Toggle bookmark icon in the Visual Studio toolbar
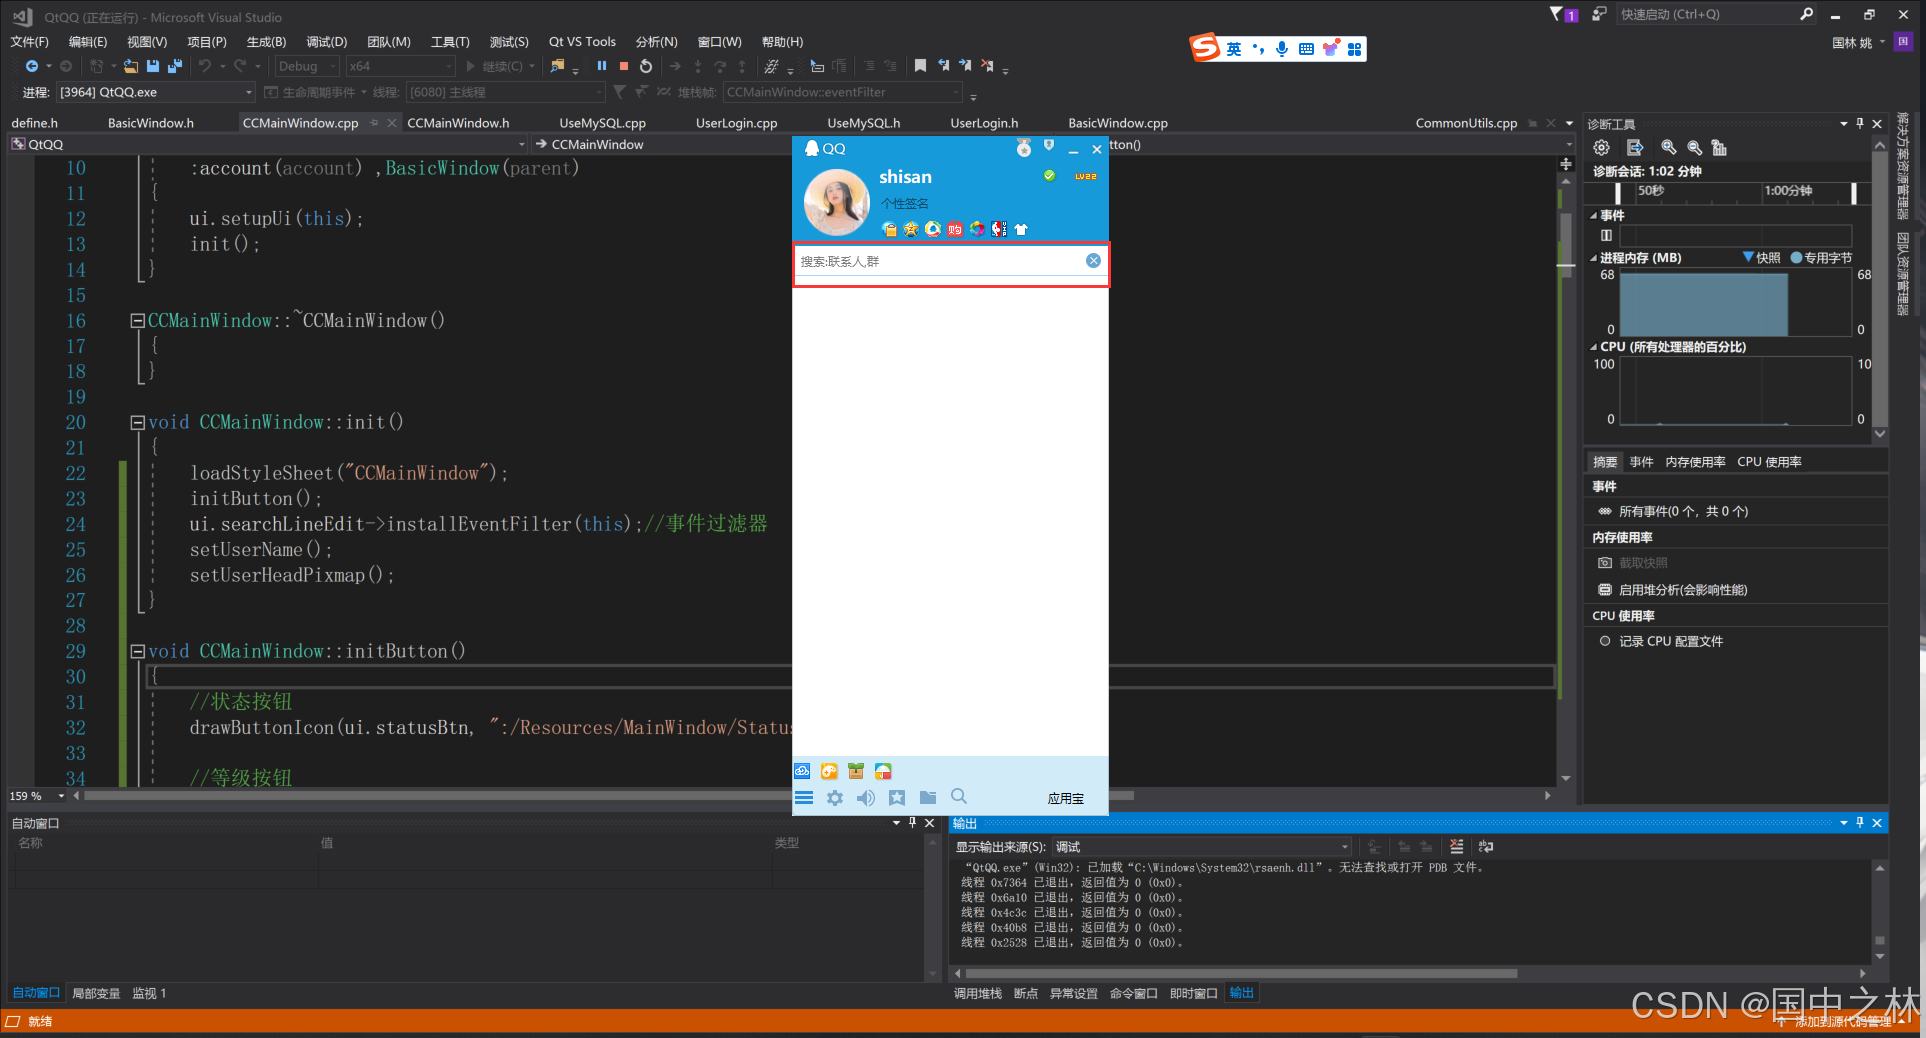This screenshot has width=1926, height=1038. (x=920, y=66)
